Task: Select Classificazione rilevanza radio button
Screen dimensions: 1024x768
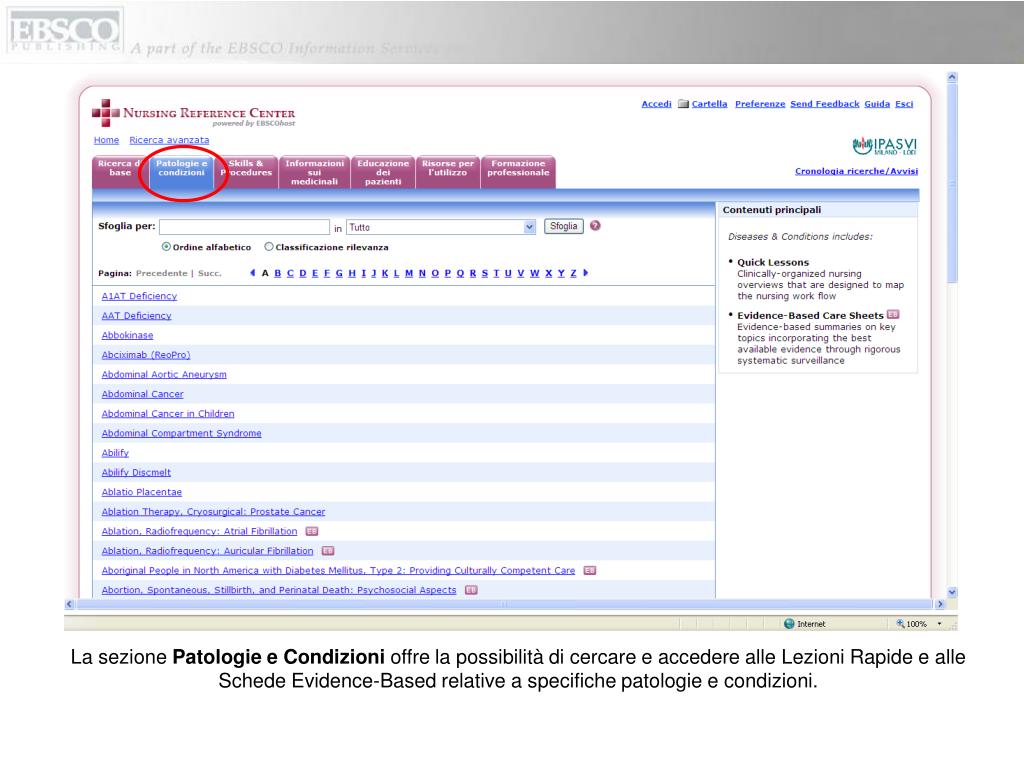Action: coord(268,247)
